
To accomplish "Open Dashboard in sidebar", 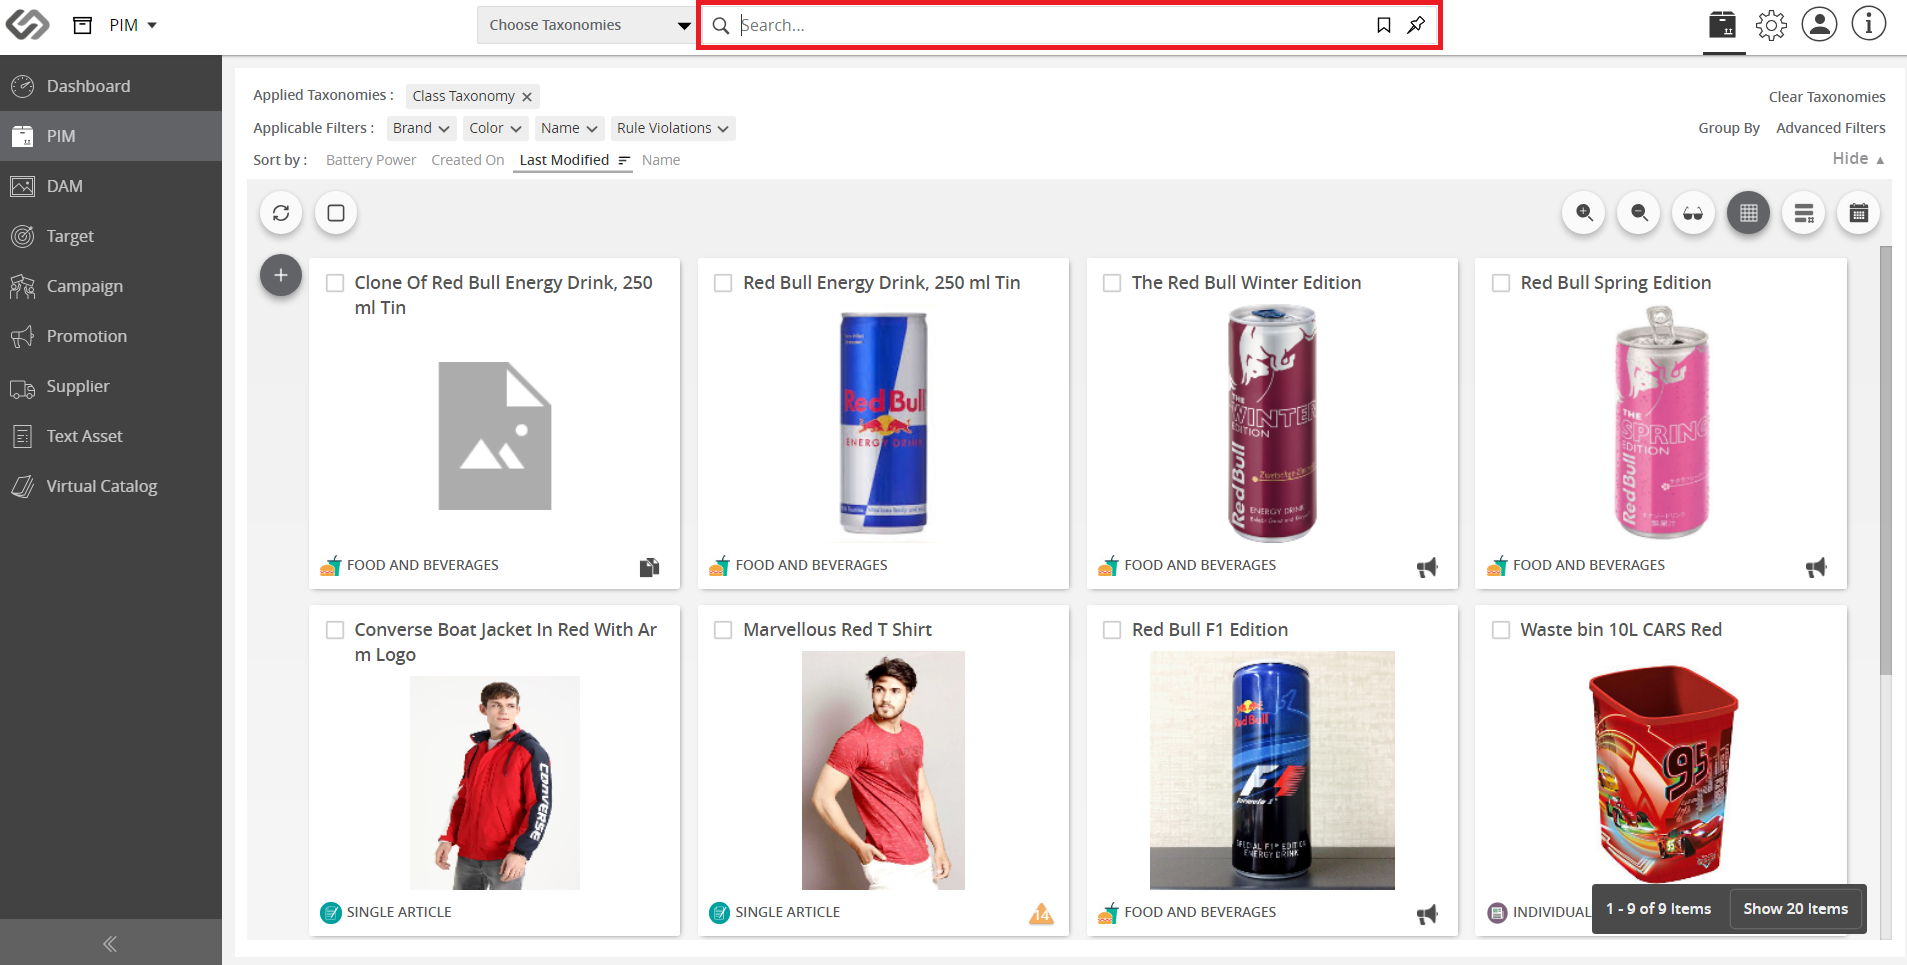I will [x=111, y=86].
